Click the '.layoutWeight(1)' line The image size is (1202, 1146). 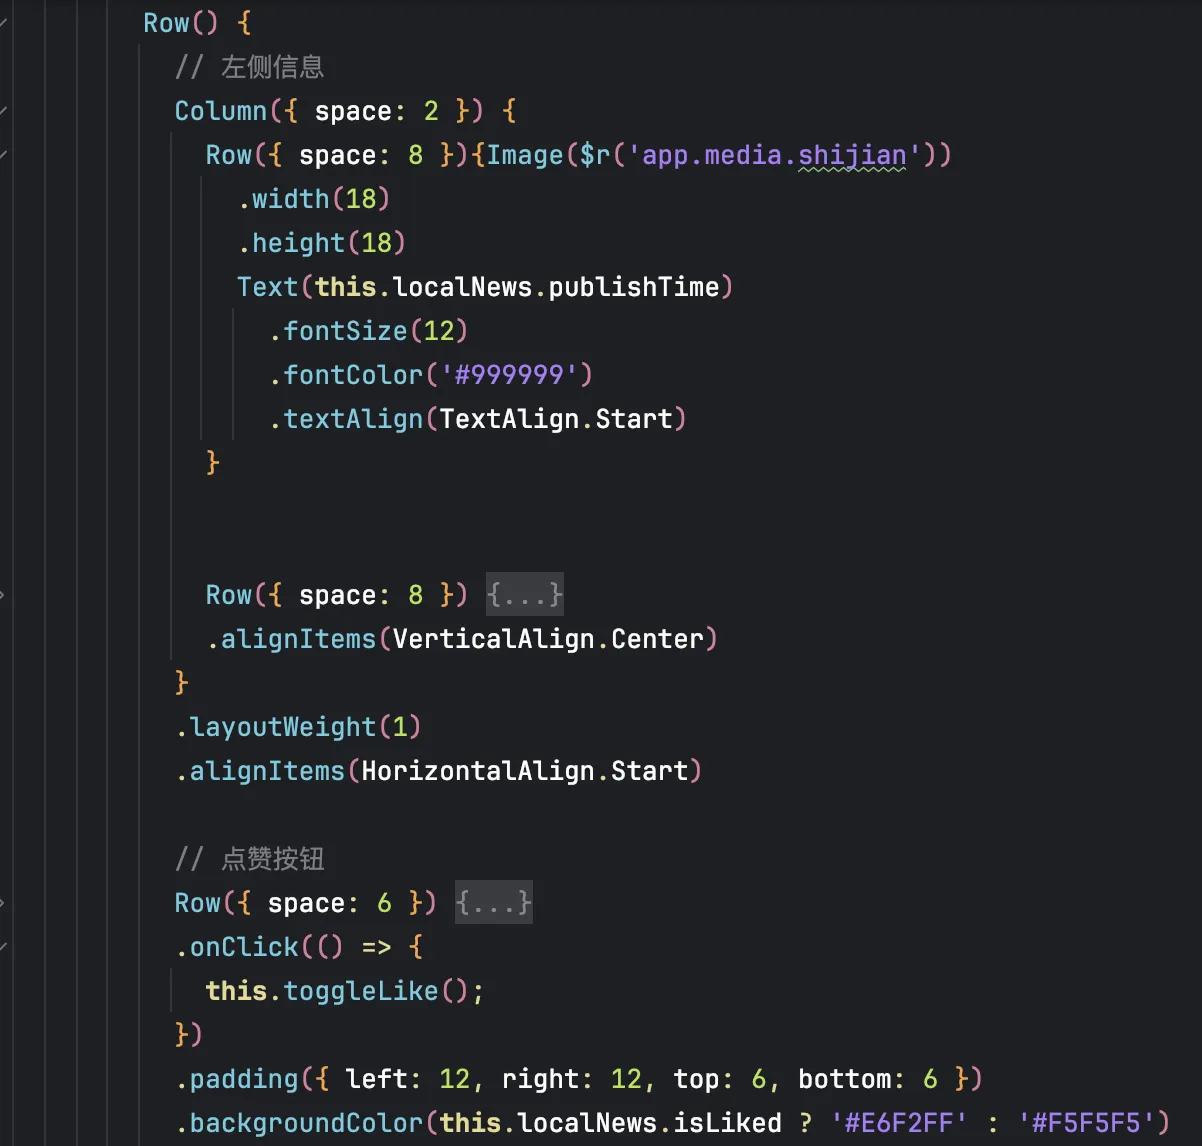tap(299, 727)
